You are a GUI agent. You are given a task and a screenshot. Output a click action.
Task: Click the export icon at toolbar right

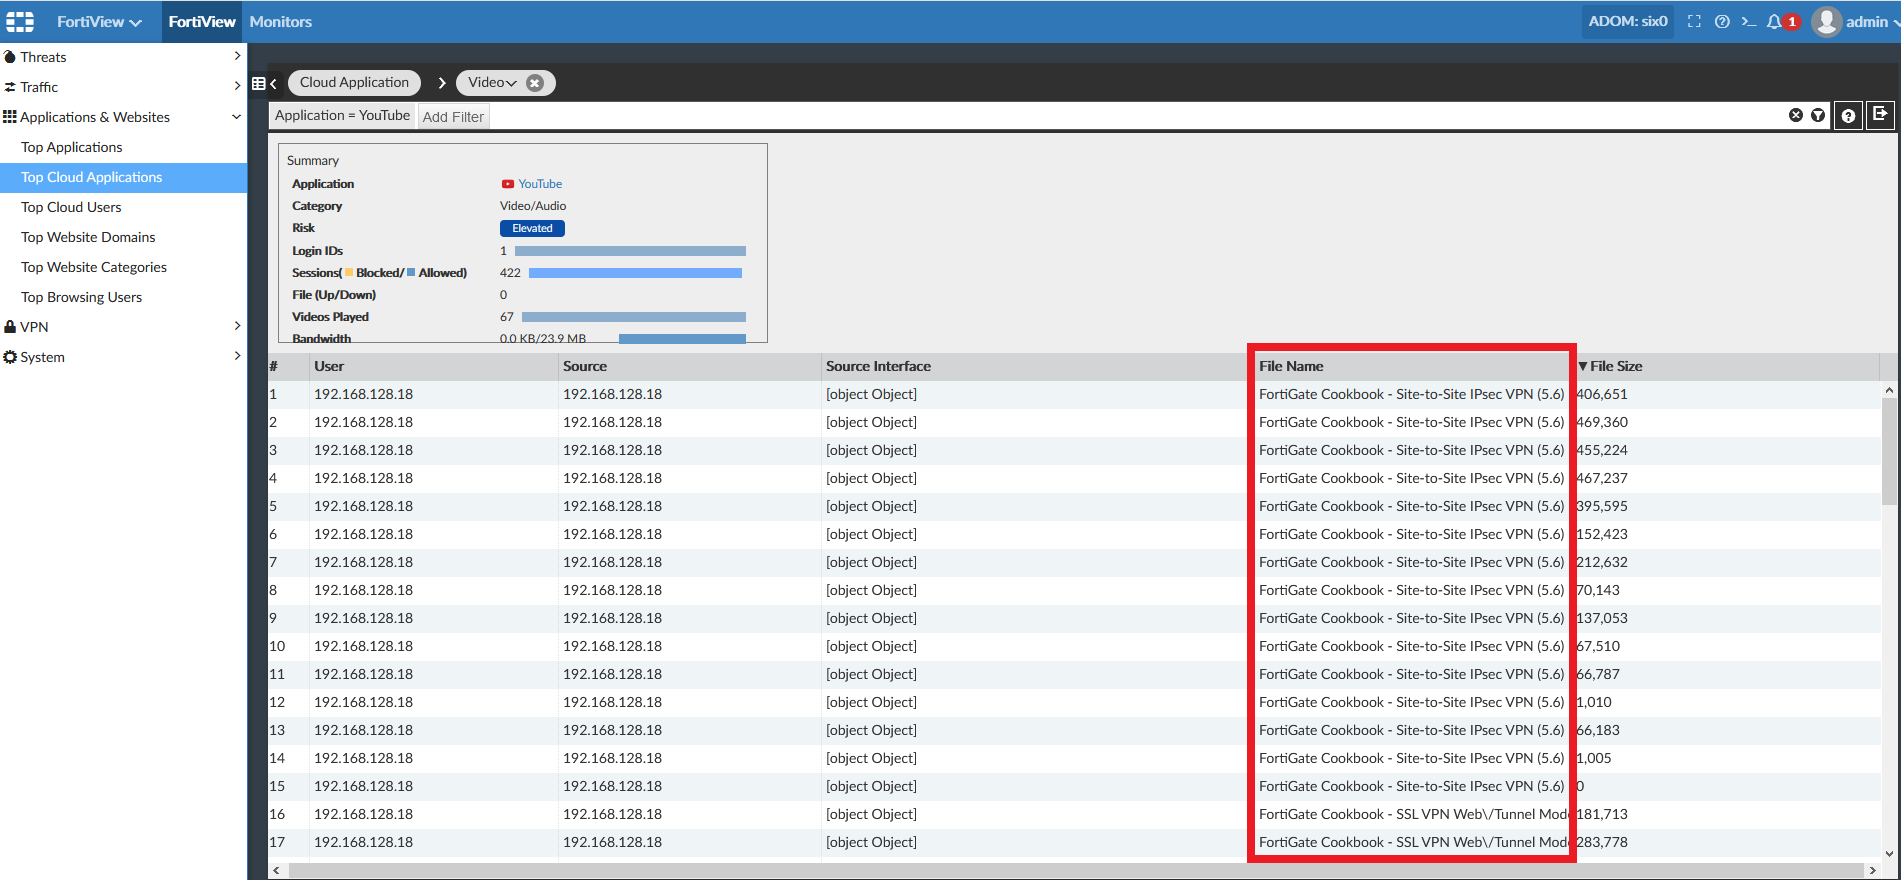pos(1880,114)
